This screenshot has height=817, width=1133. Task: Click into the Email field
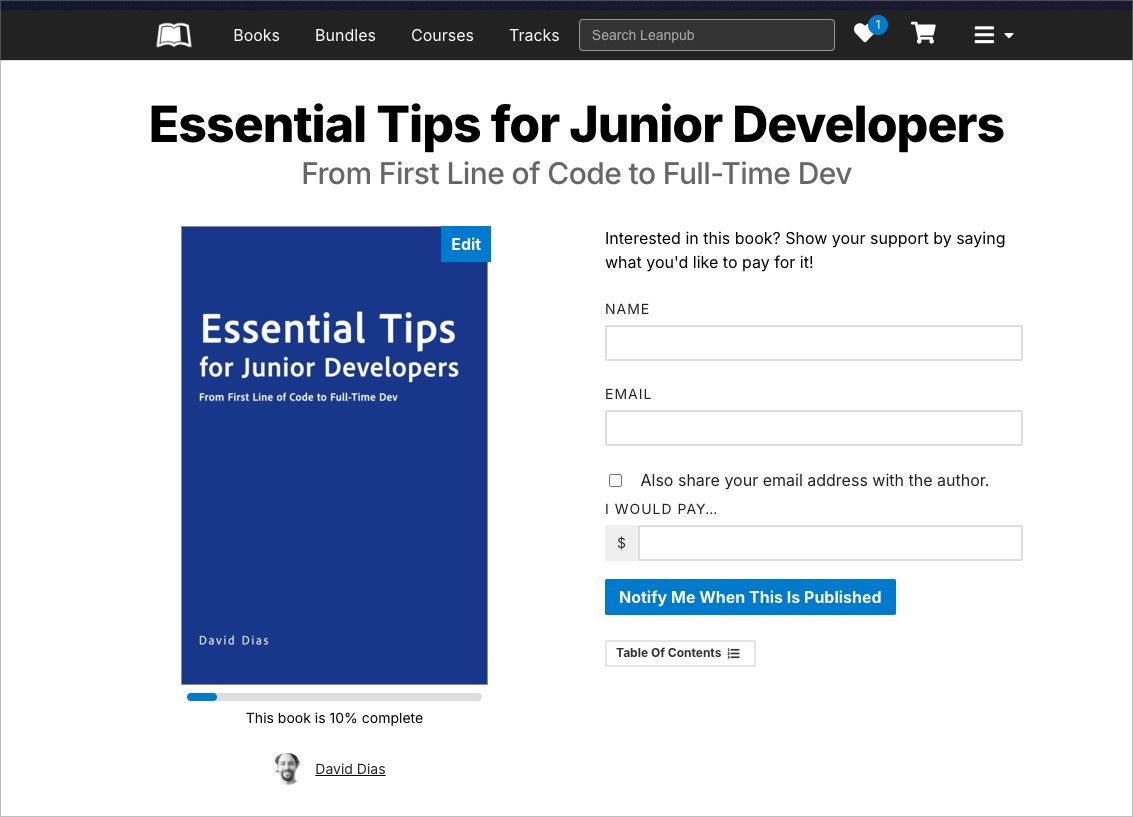(814, 428)
